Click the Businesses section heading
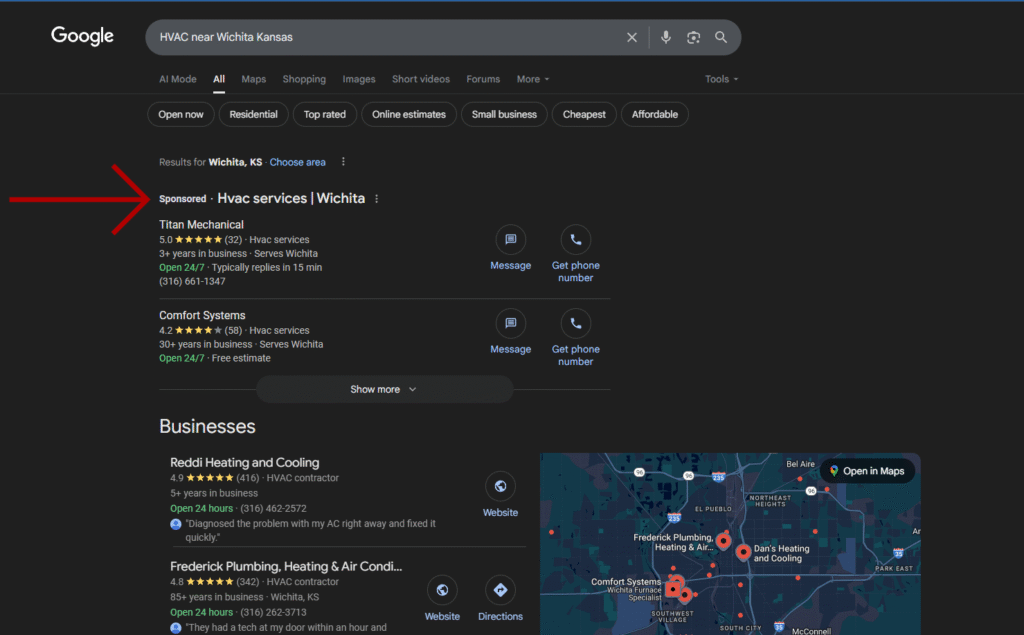The width and height of the screenshot is (1024, 635). pyautogui.click(x=207, y=427)
